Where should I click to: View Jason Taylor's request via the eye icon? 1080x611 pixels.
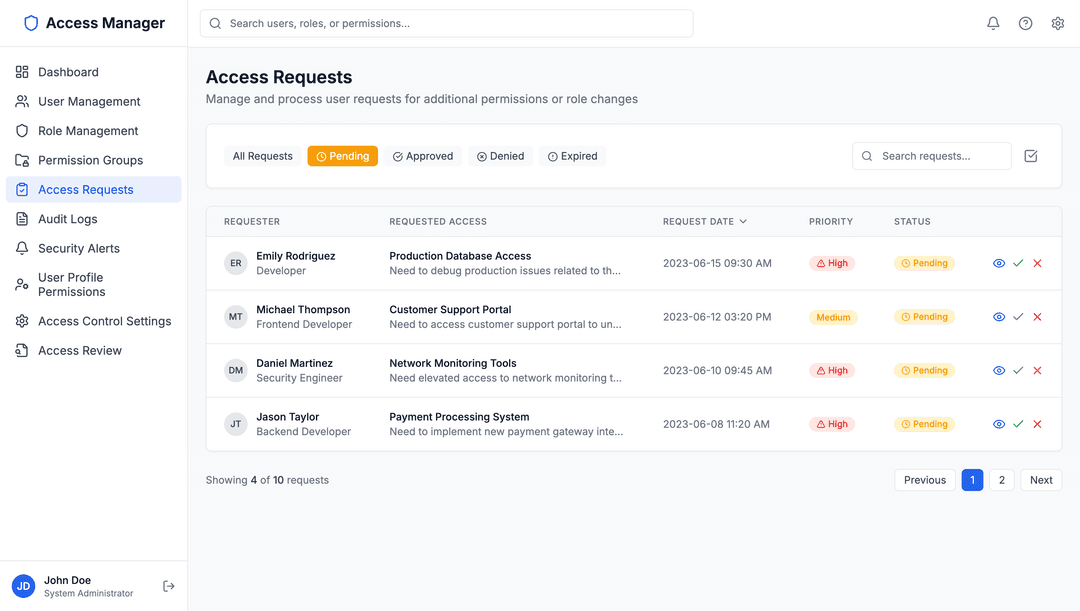point(998,423)
